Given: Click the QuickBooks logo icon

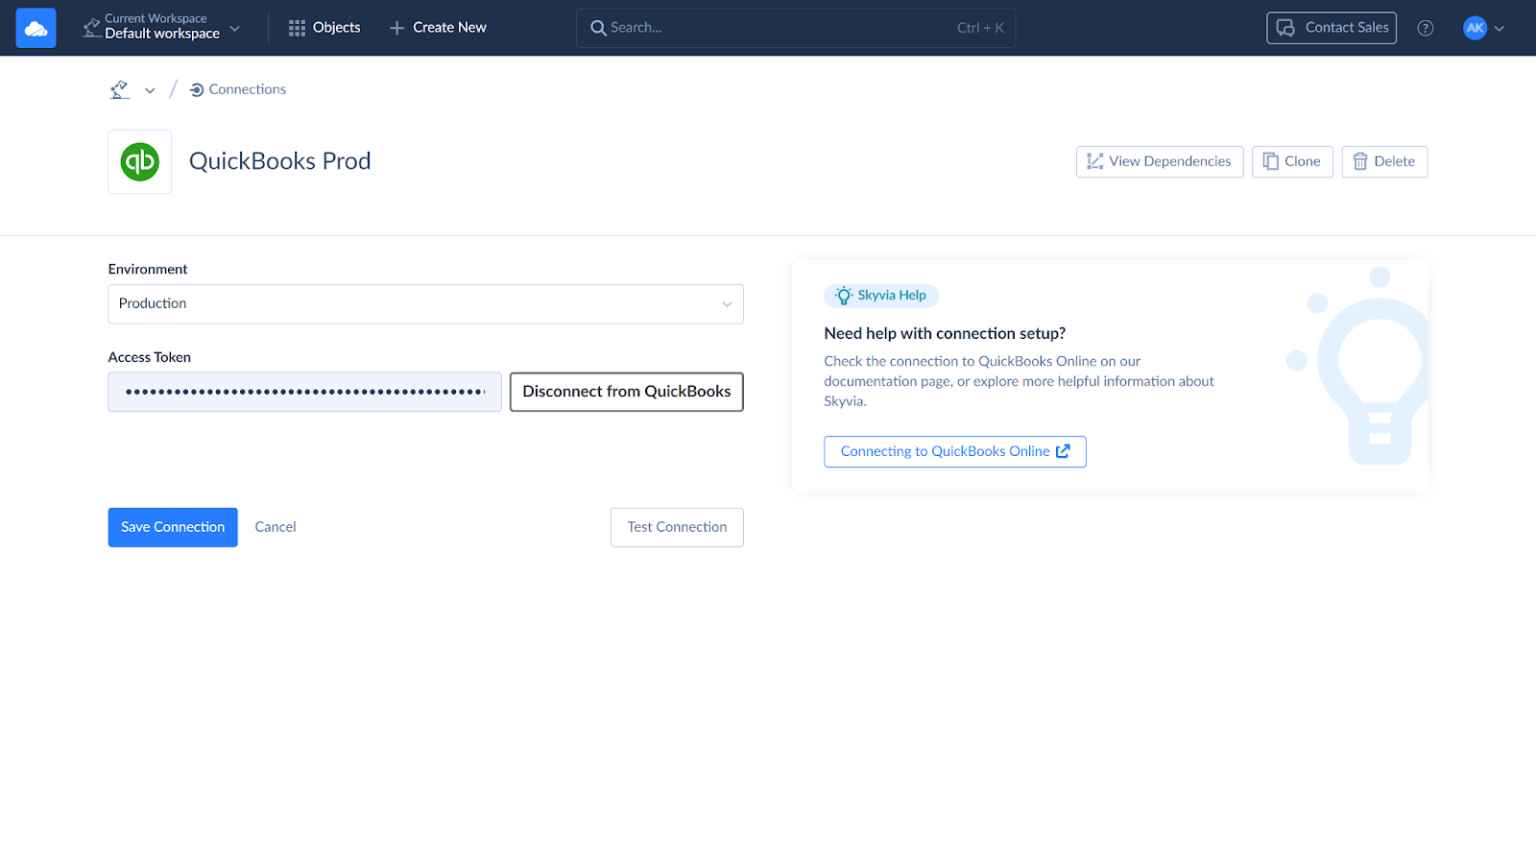Looking at the screenshot, I should click(139, 161).
